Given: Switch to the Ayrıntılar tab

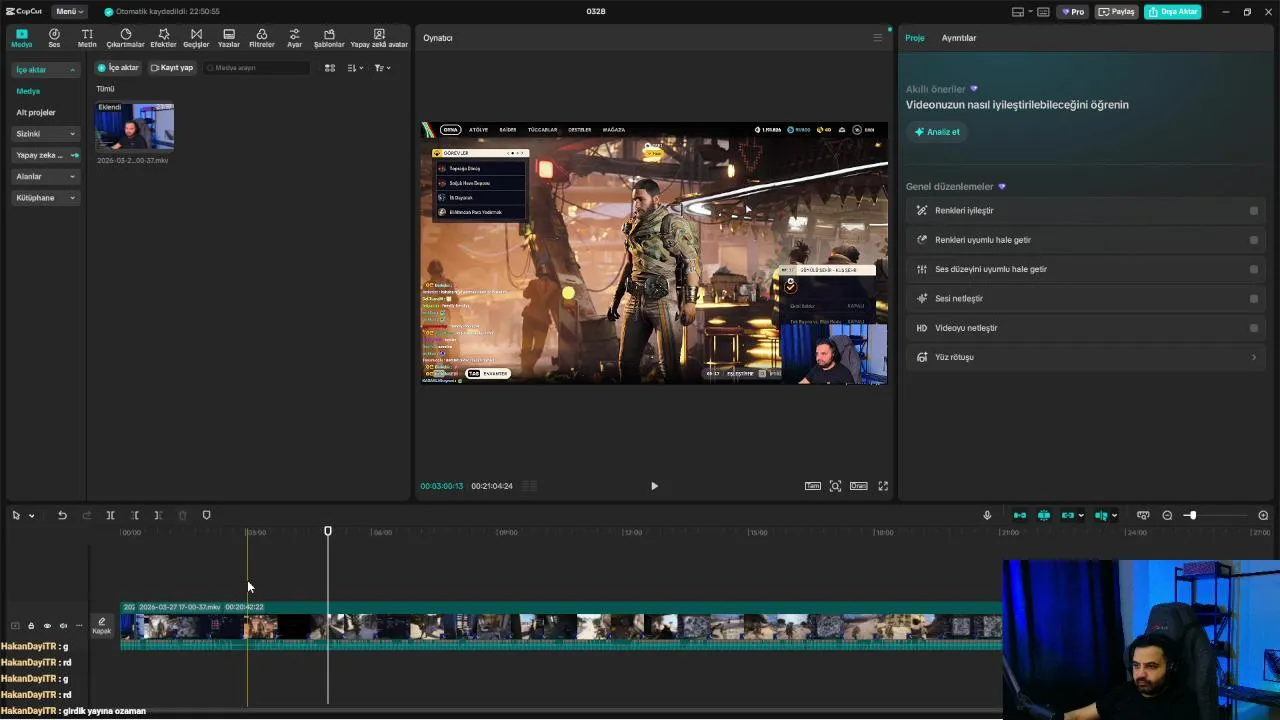Looking at the screenshot, I should (x=958, y=38).
